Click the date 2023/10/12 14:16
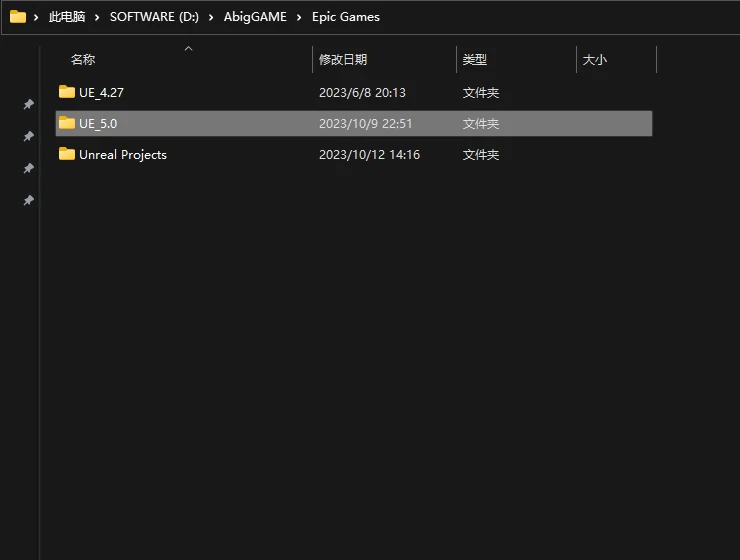Viewport: 740px width, 560px height. point(370,155)
